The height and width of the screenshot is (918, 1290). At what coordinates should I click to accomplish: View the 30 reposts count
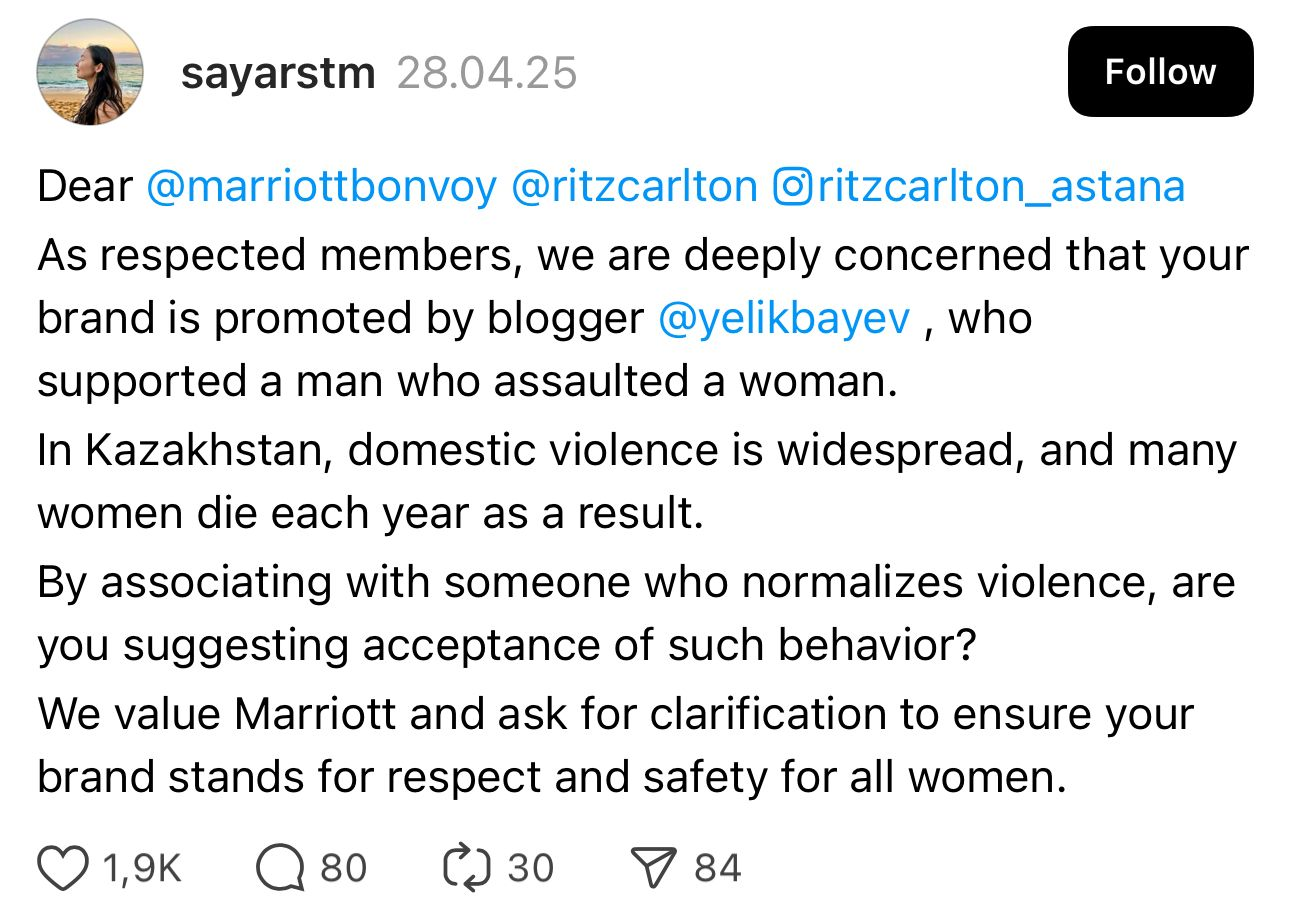point(530,867)
